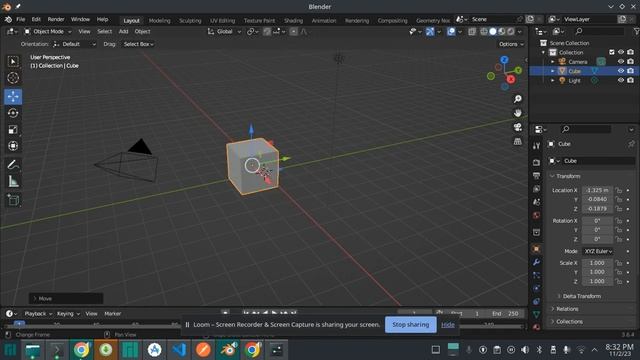Switch to the Modeling workspace tab
The height and width of the screenshot is (360, 640).
160,20
